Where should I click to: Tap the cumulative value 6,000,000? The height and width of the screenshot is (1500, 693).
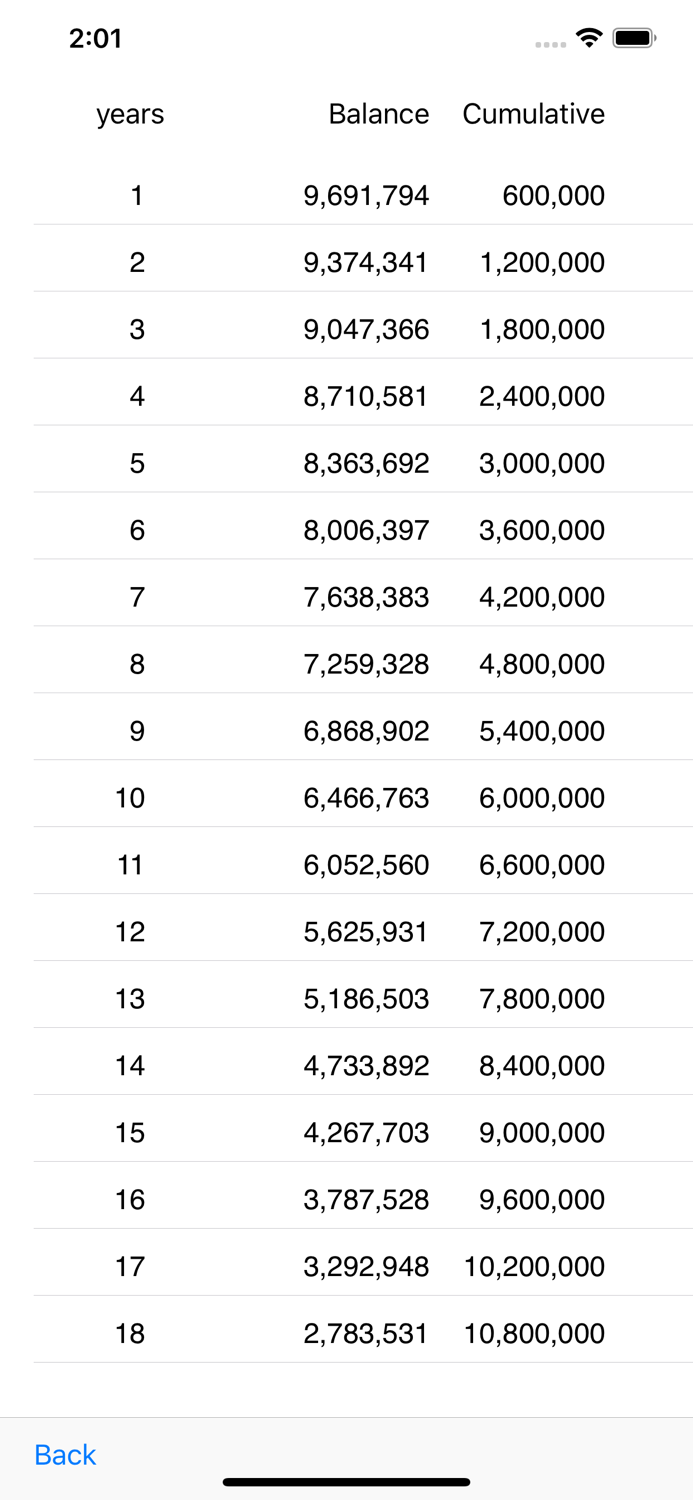click(x=554, y=797)
